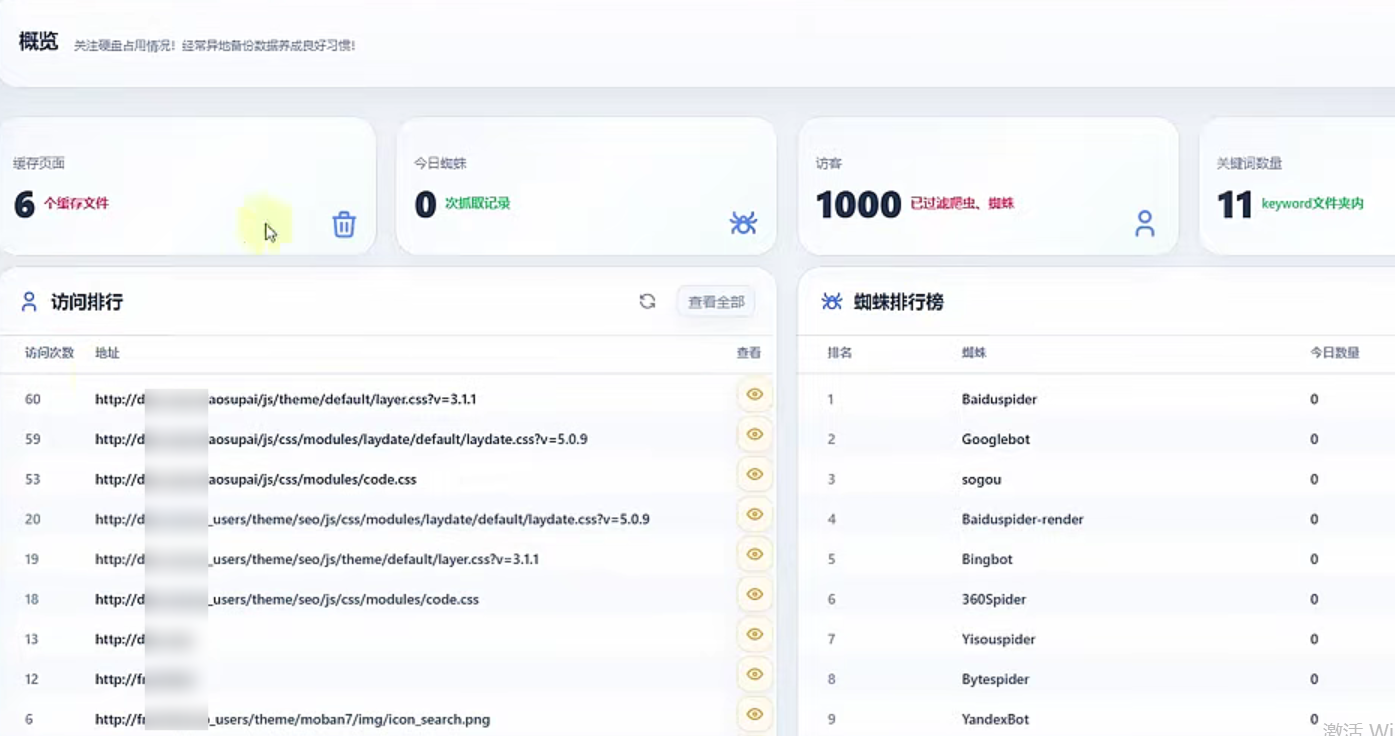
Task: Refresh the 访问排行 list
Action: click(648, 301)
